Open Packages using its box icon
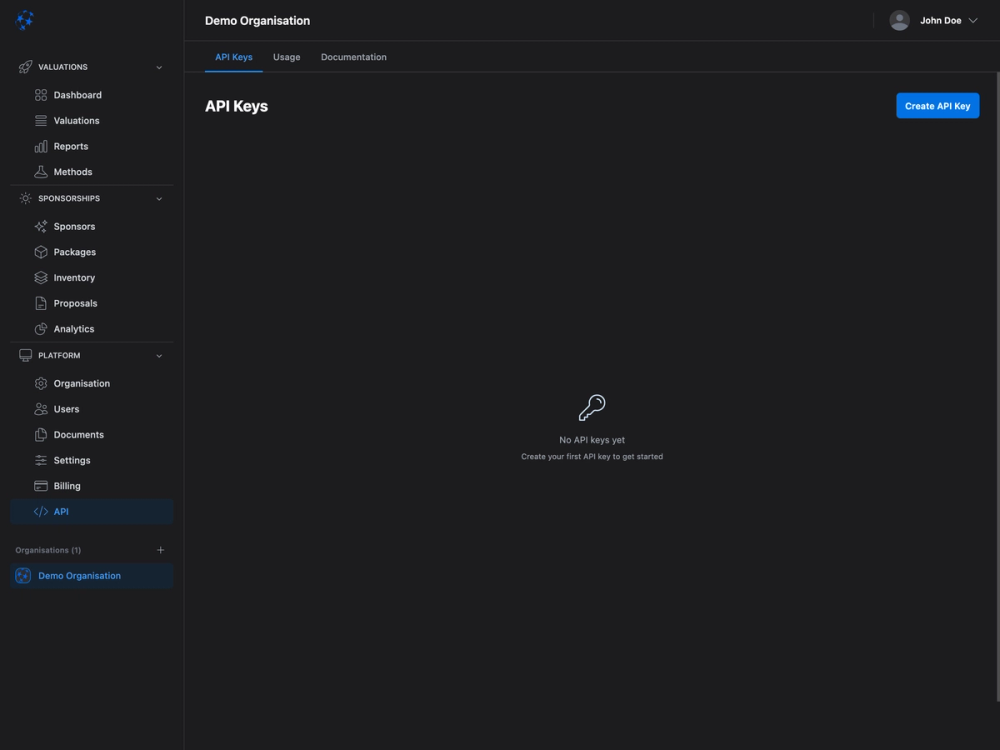Viewport: 1000px width, 750px height. coord(40,252)
